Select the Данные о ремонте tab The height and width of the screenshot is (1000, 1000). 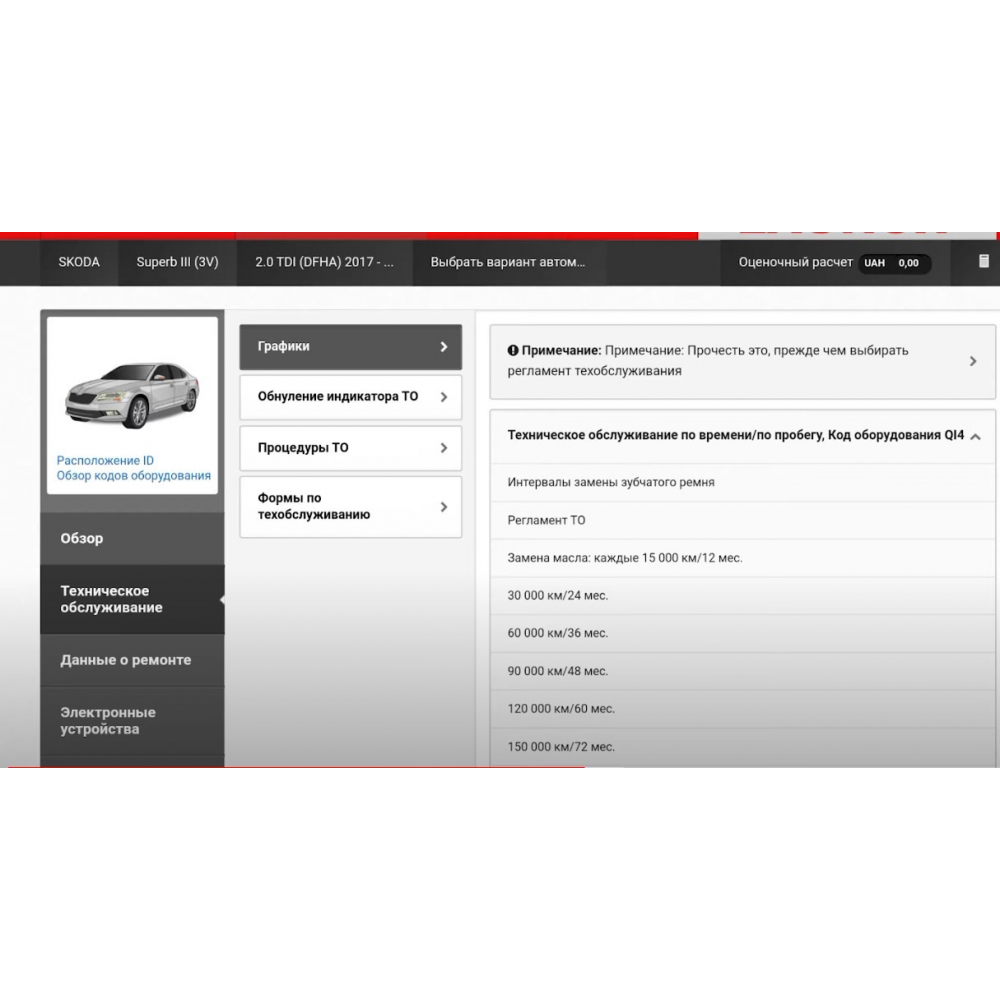[132, 660]
